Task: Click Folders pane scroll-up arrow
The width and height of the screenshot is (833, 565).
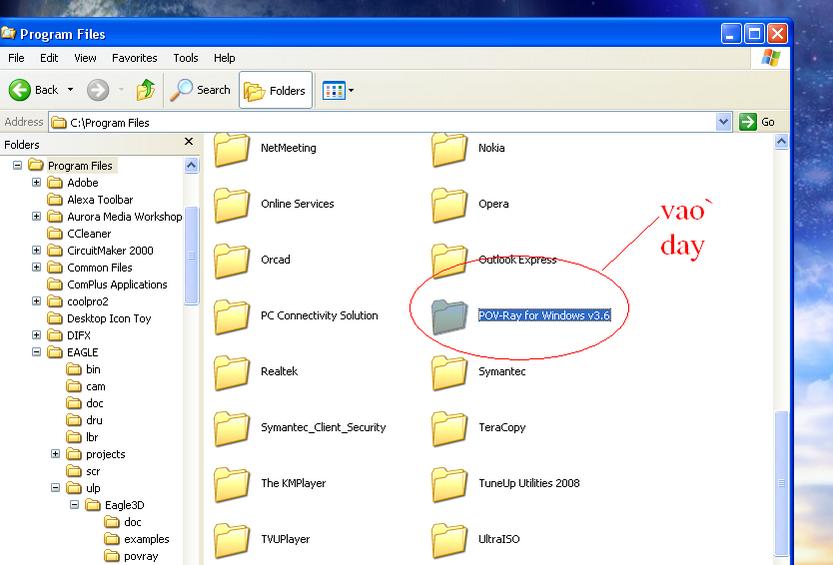Action: tap(191, 165)
